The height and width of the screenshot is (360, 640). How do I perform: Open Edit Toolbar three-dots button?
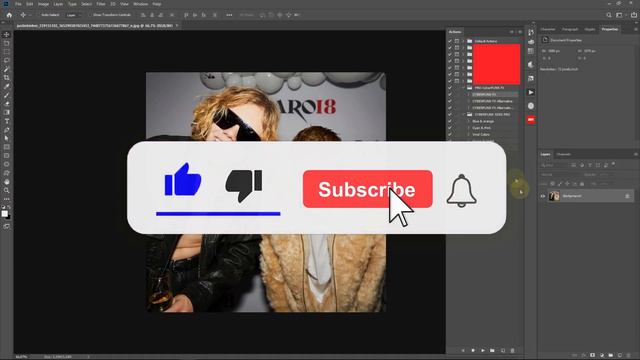coord(7,199)
